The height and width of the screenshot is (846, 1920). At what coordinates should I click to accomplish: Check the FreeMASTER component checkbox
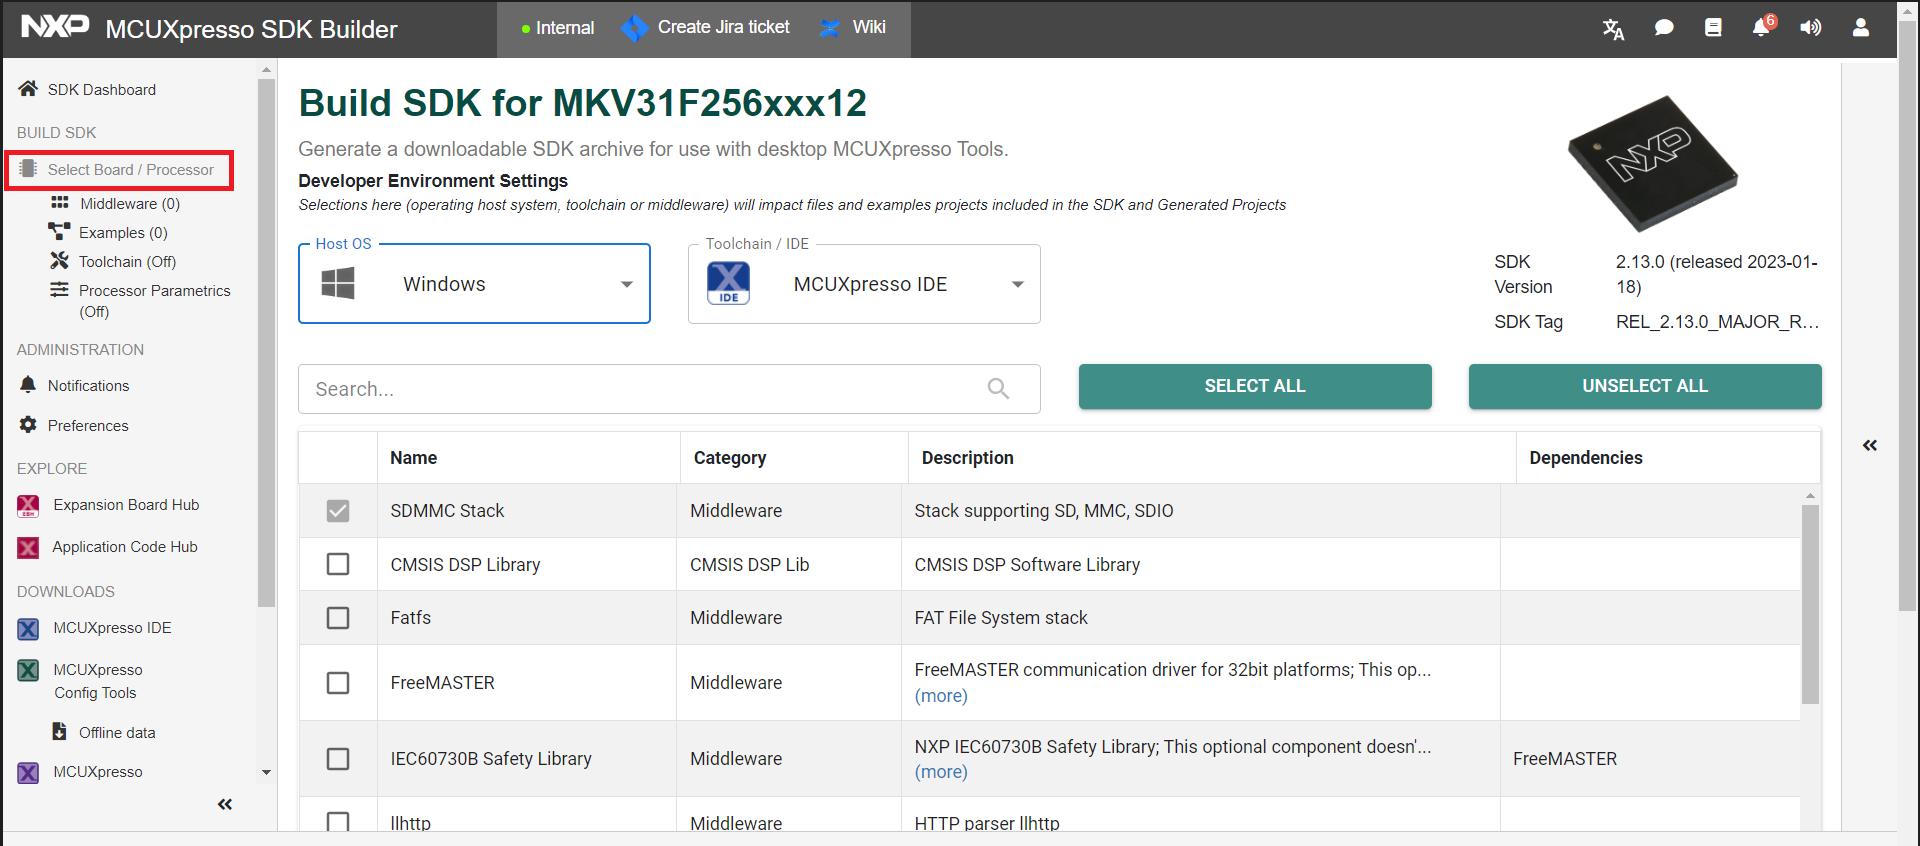pyautogui.click(x=338, y=683)
